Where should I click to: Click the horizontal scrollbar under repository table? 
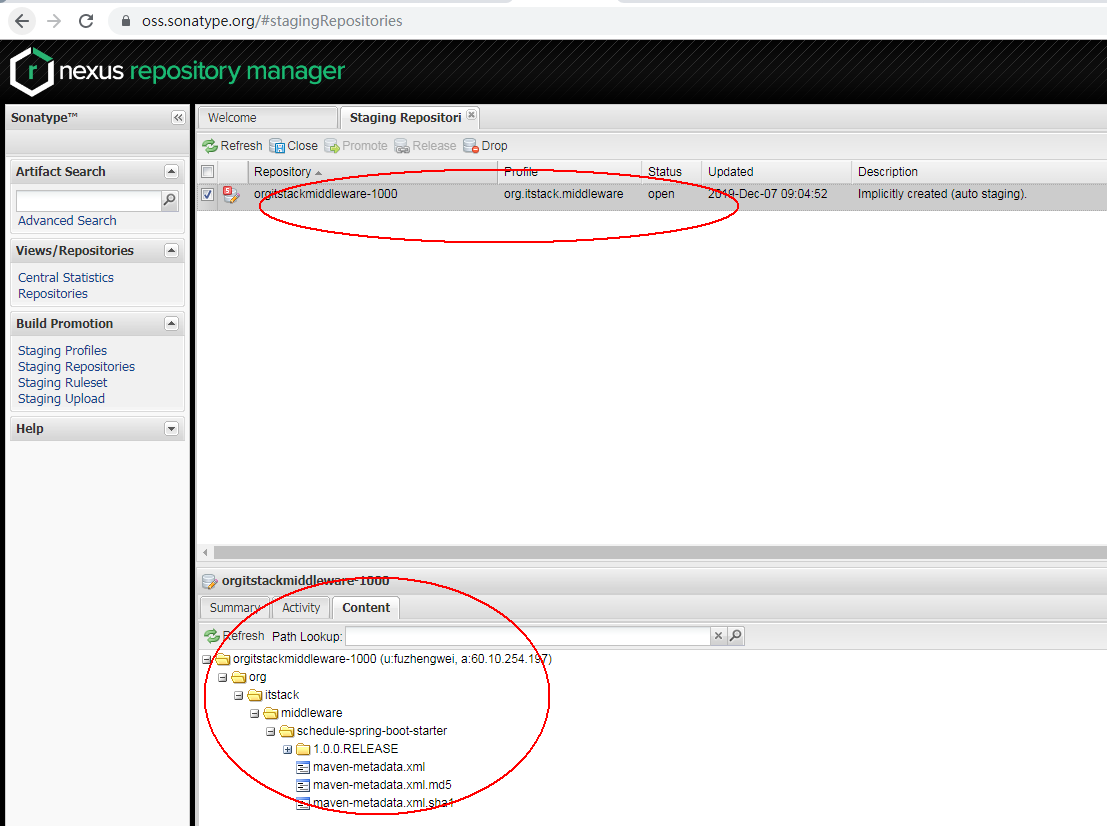click(x=660, y=553)
